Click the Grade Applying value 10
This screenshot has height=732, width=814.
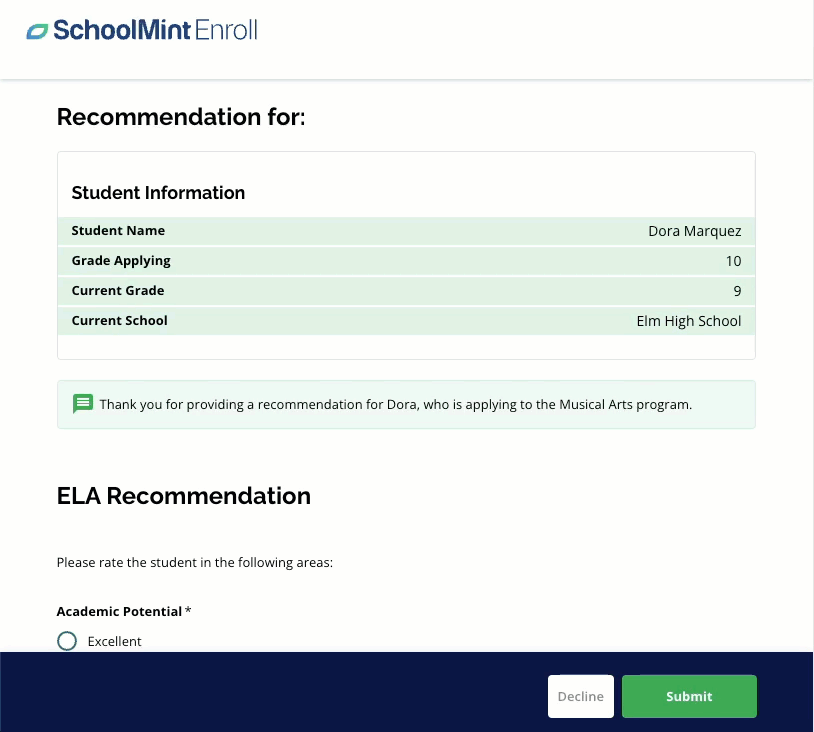click(x=733, y=261)
